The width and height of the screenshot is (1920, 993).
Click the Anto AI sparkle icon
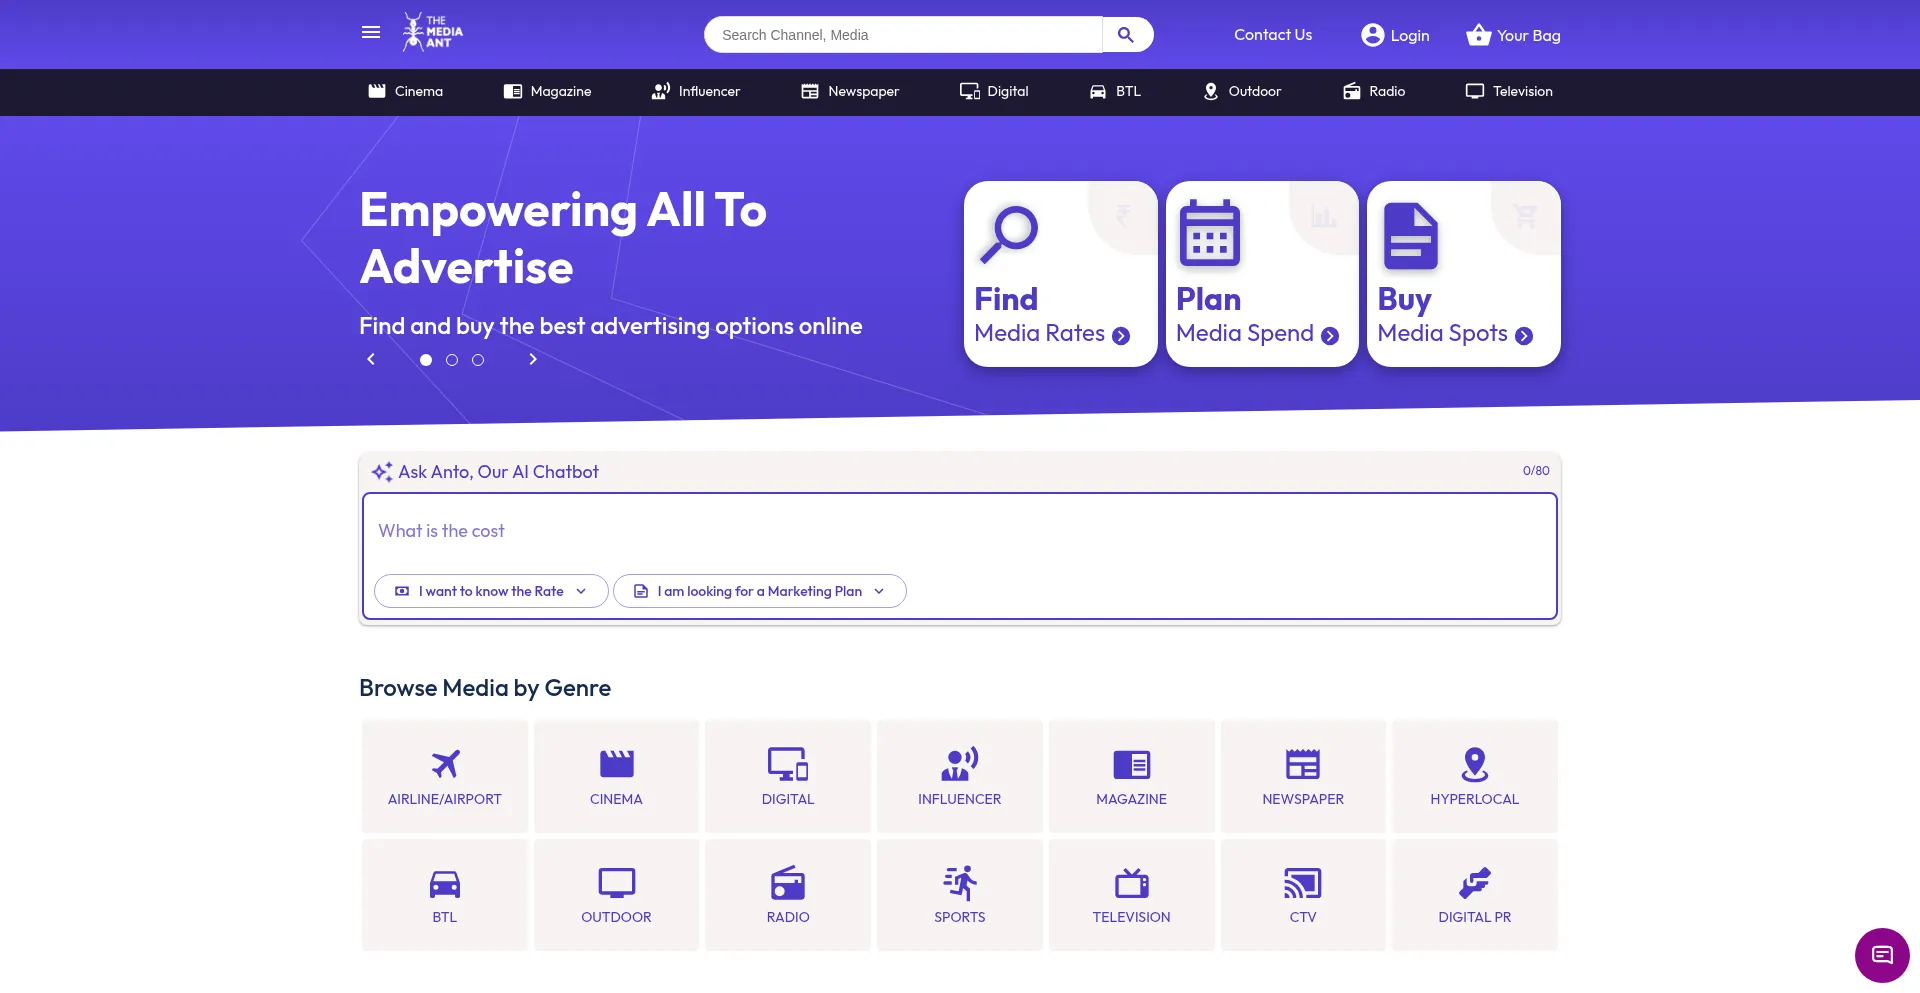coord(382,472)
